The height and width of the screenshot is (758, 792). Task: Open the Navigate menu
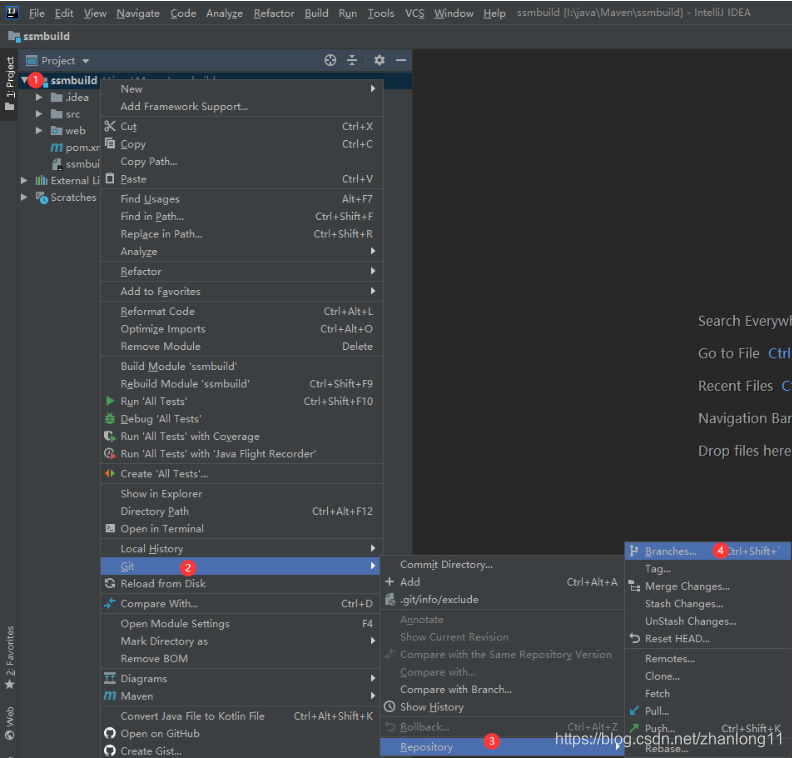click(x=138, y=13)
